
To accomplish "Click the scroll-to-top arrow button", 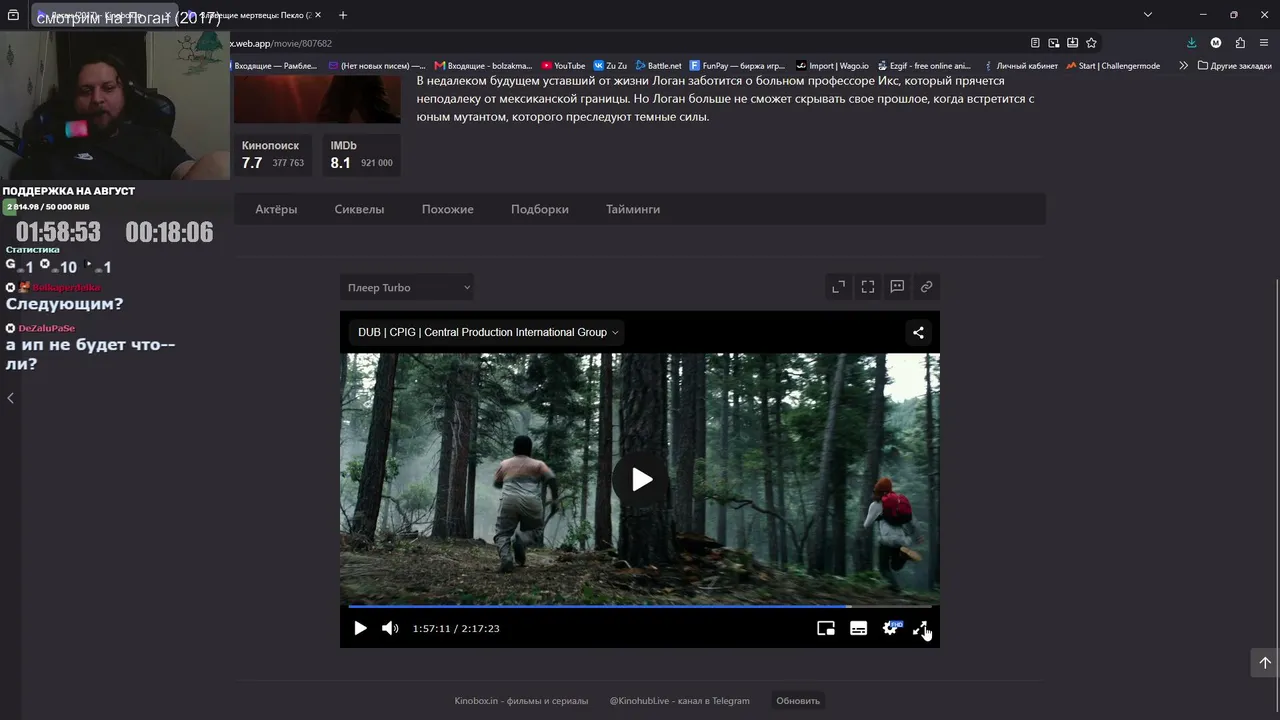I will pos(1264,662).
